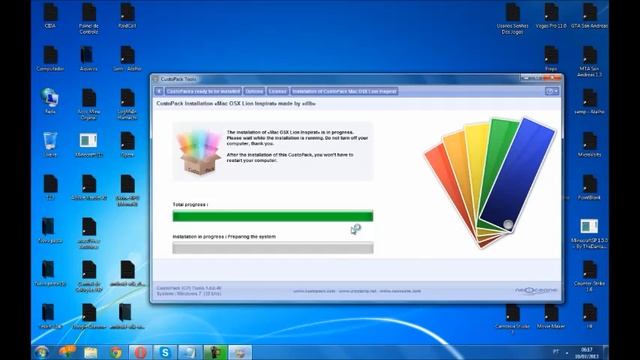Viewport: 640px width, 360px height.
Task: Select the Vegas Pro 11.0 desktop shortcut
Action: [551, 16]
